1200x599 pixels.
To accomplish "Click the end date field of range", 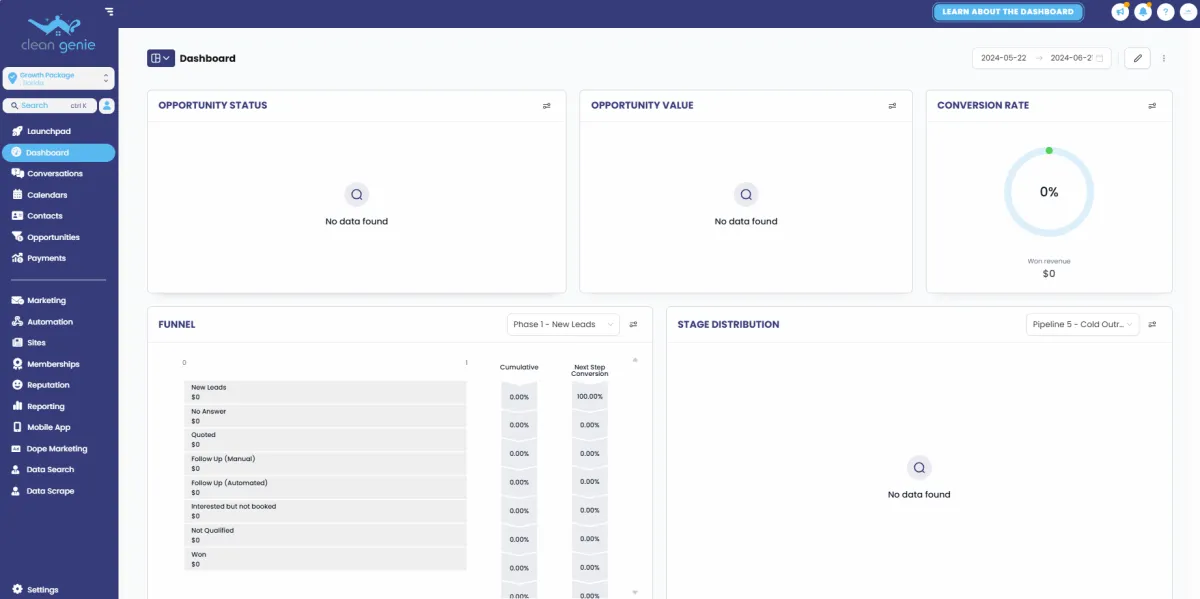I will [1070, 58].
